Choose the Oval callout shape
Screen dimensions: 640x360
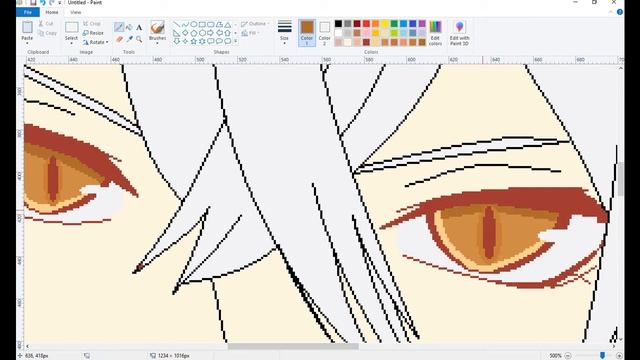pos(219,41)
